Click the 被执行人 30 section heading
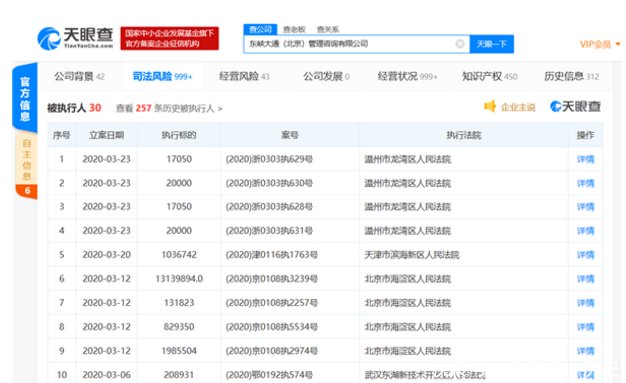Image resolution: width=626 pixels, height=383 pixels. [74, 108]
